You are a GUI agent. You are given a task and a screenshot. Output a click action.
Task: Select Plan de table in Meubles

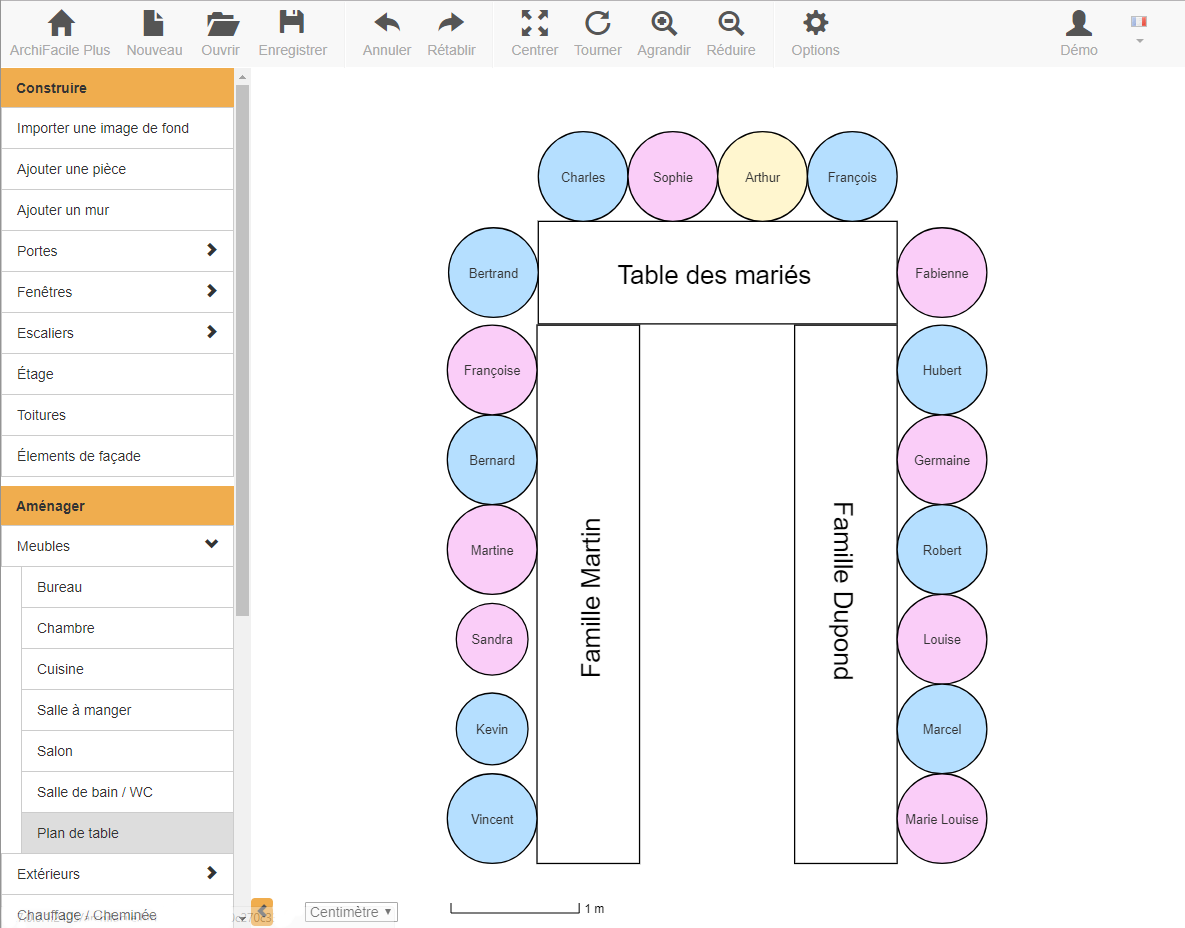pyautogui.click(x=127, y=833)
